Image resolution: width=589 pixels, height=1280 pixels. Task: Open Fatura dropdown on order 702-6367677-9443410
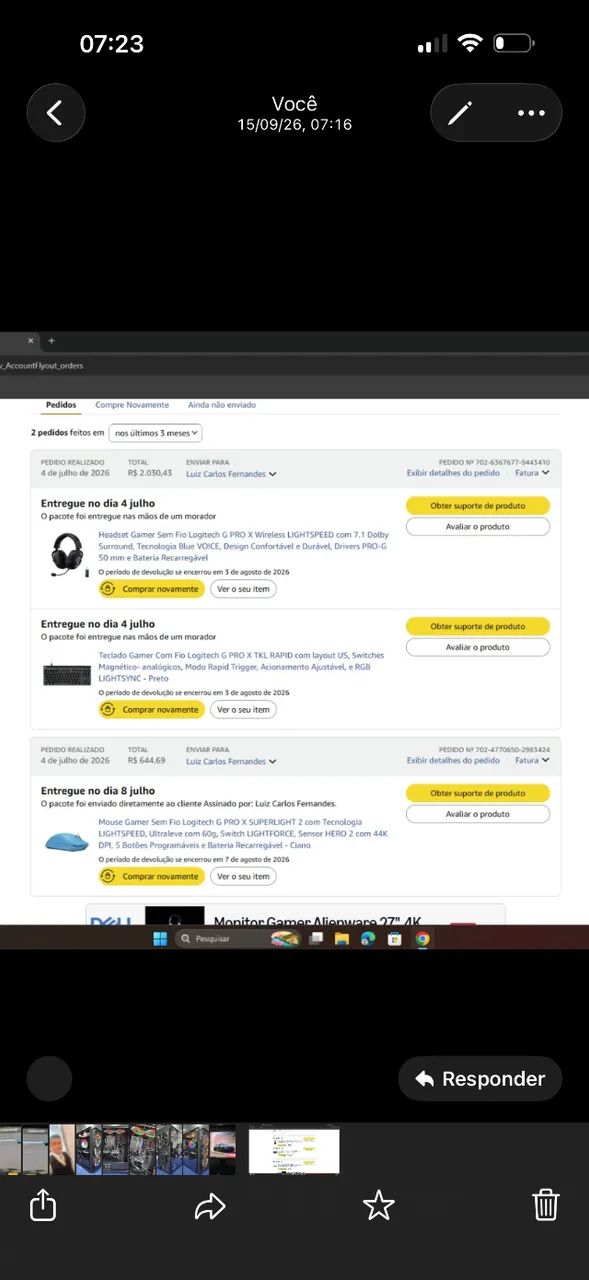532,473
